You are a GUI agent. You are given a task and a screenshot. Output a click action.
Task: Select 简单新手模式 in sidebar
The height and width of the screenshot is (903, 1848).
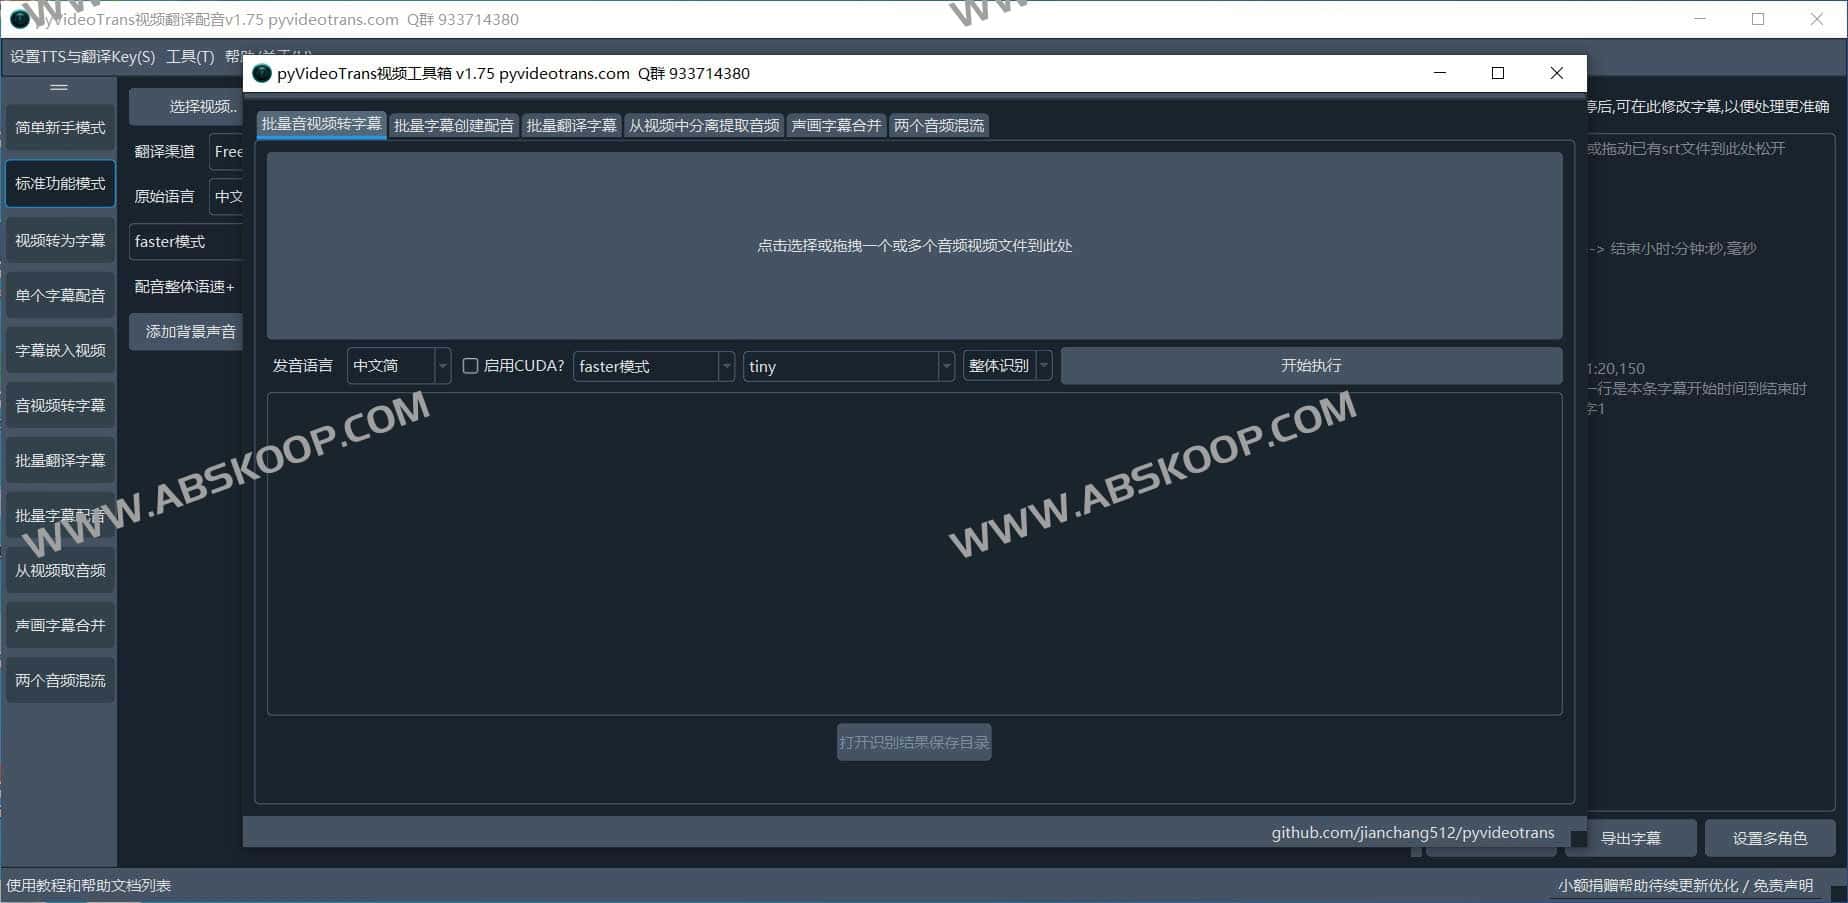coord(60,128)
